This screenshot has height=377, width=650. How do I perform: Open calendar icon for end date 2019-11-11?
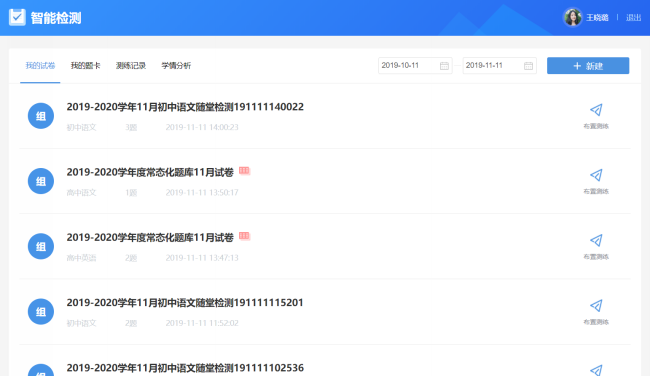pyautogui.click(x=528, y=66)
